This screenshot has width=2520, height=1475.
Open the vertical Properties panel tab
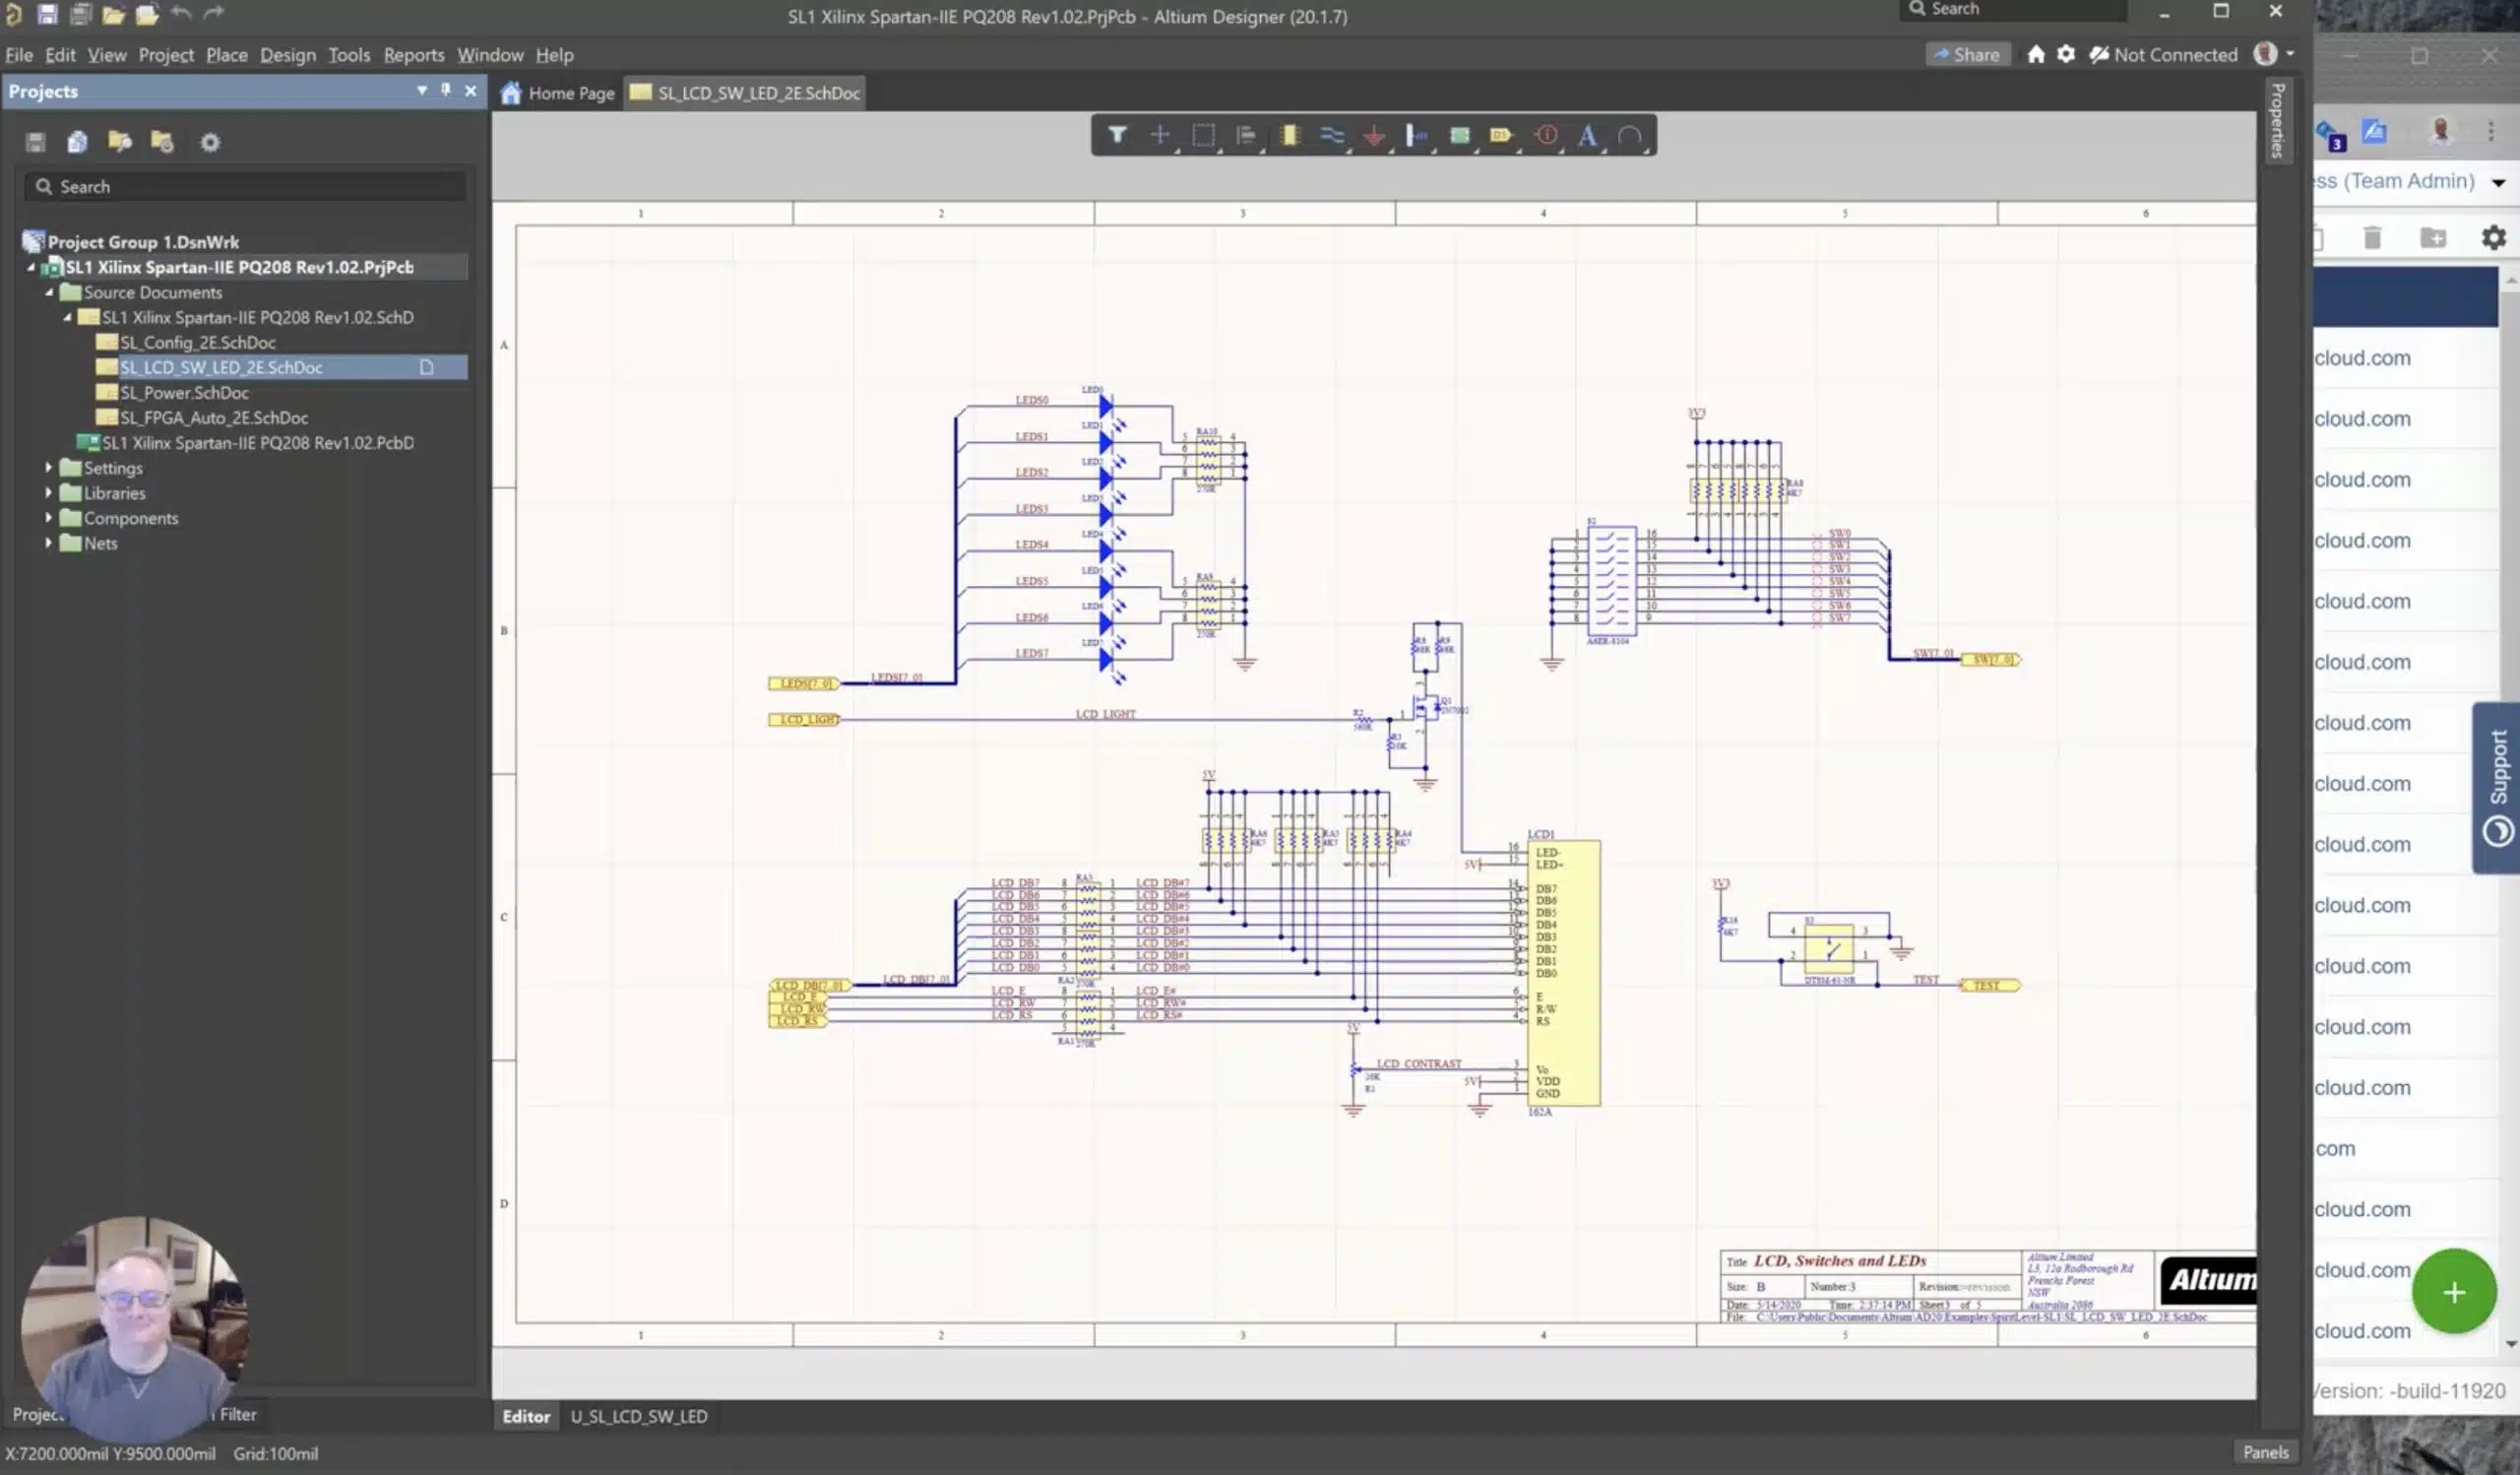click(x=2277, y=121)
